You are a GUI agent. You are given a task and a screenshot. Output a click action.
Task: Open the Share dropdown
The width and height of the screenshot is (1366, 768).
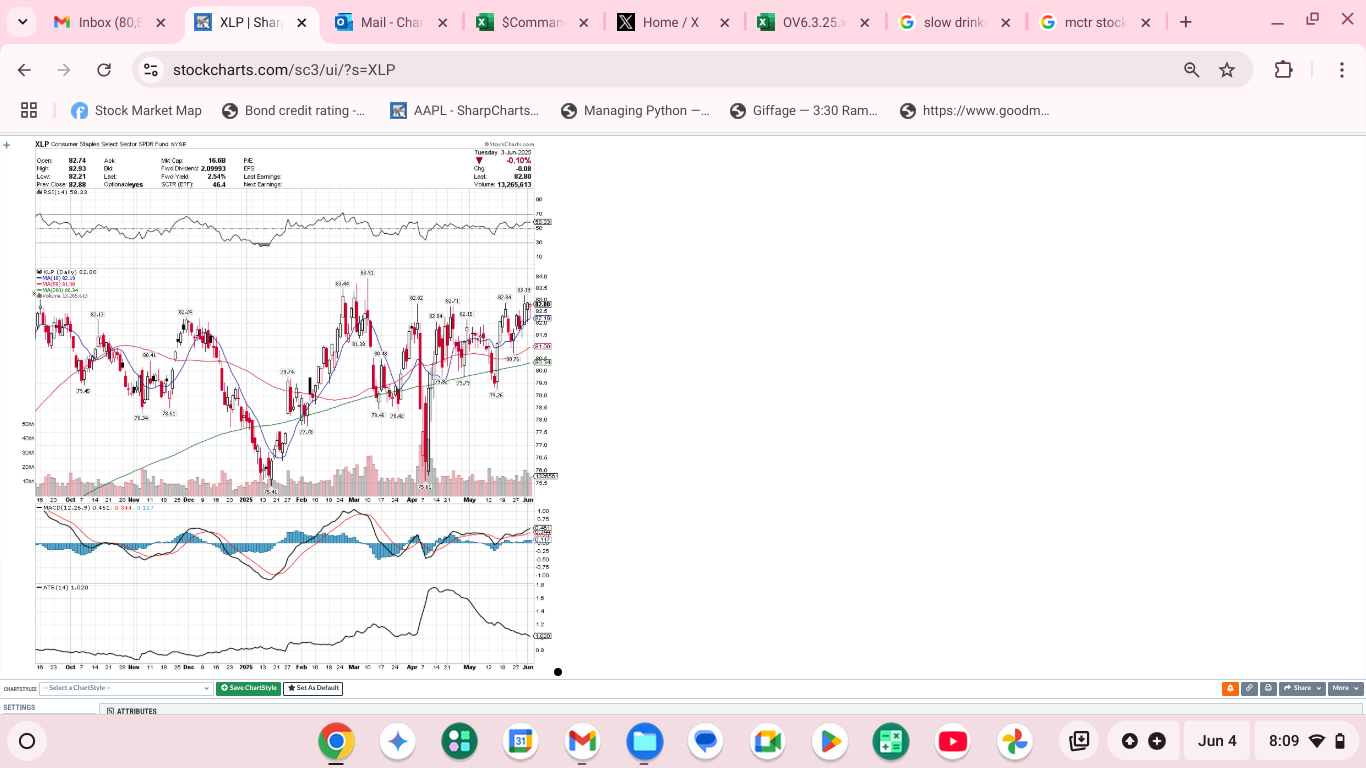tap(1302, 688)
